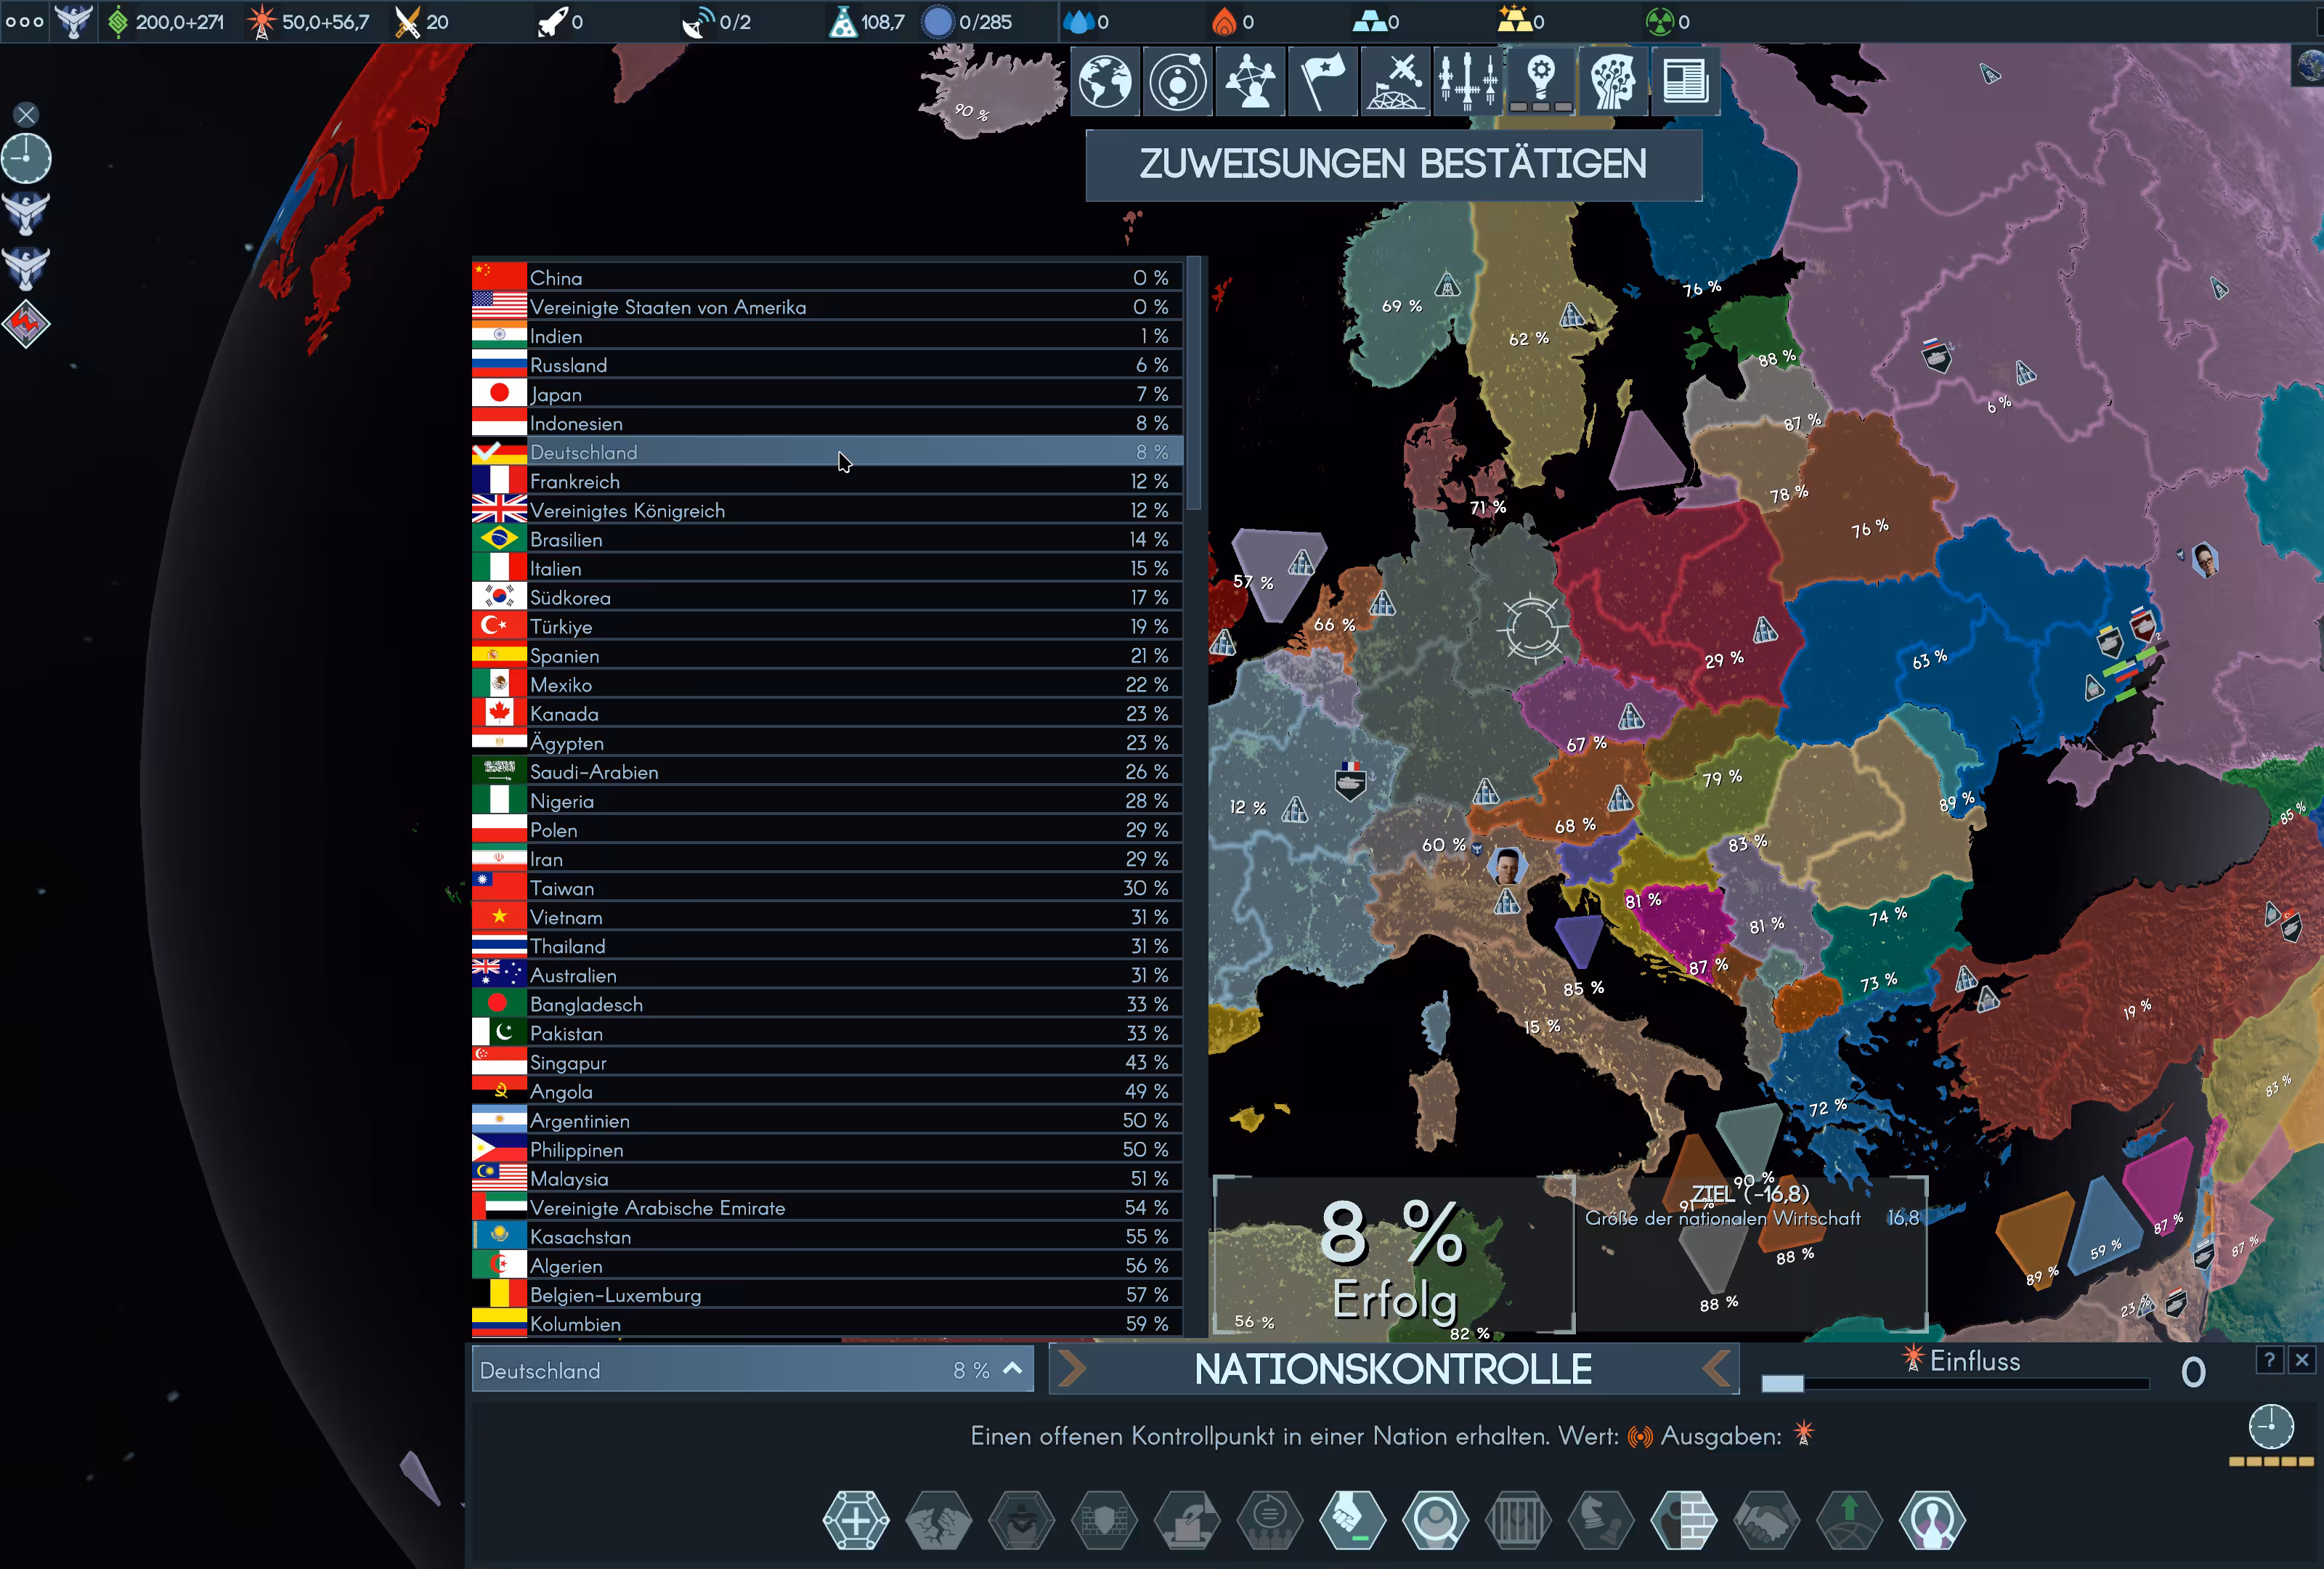Collapse the Deutschland target dropdown

coord(1012,1369)
